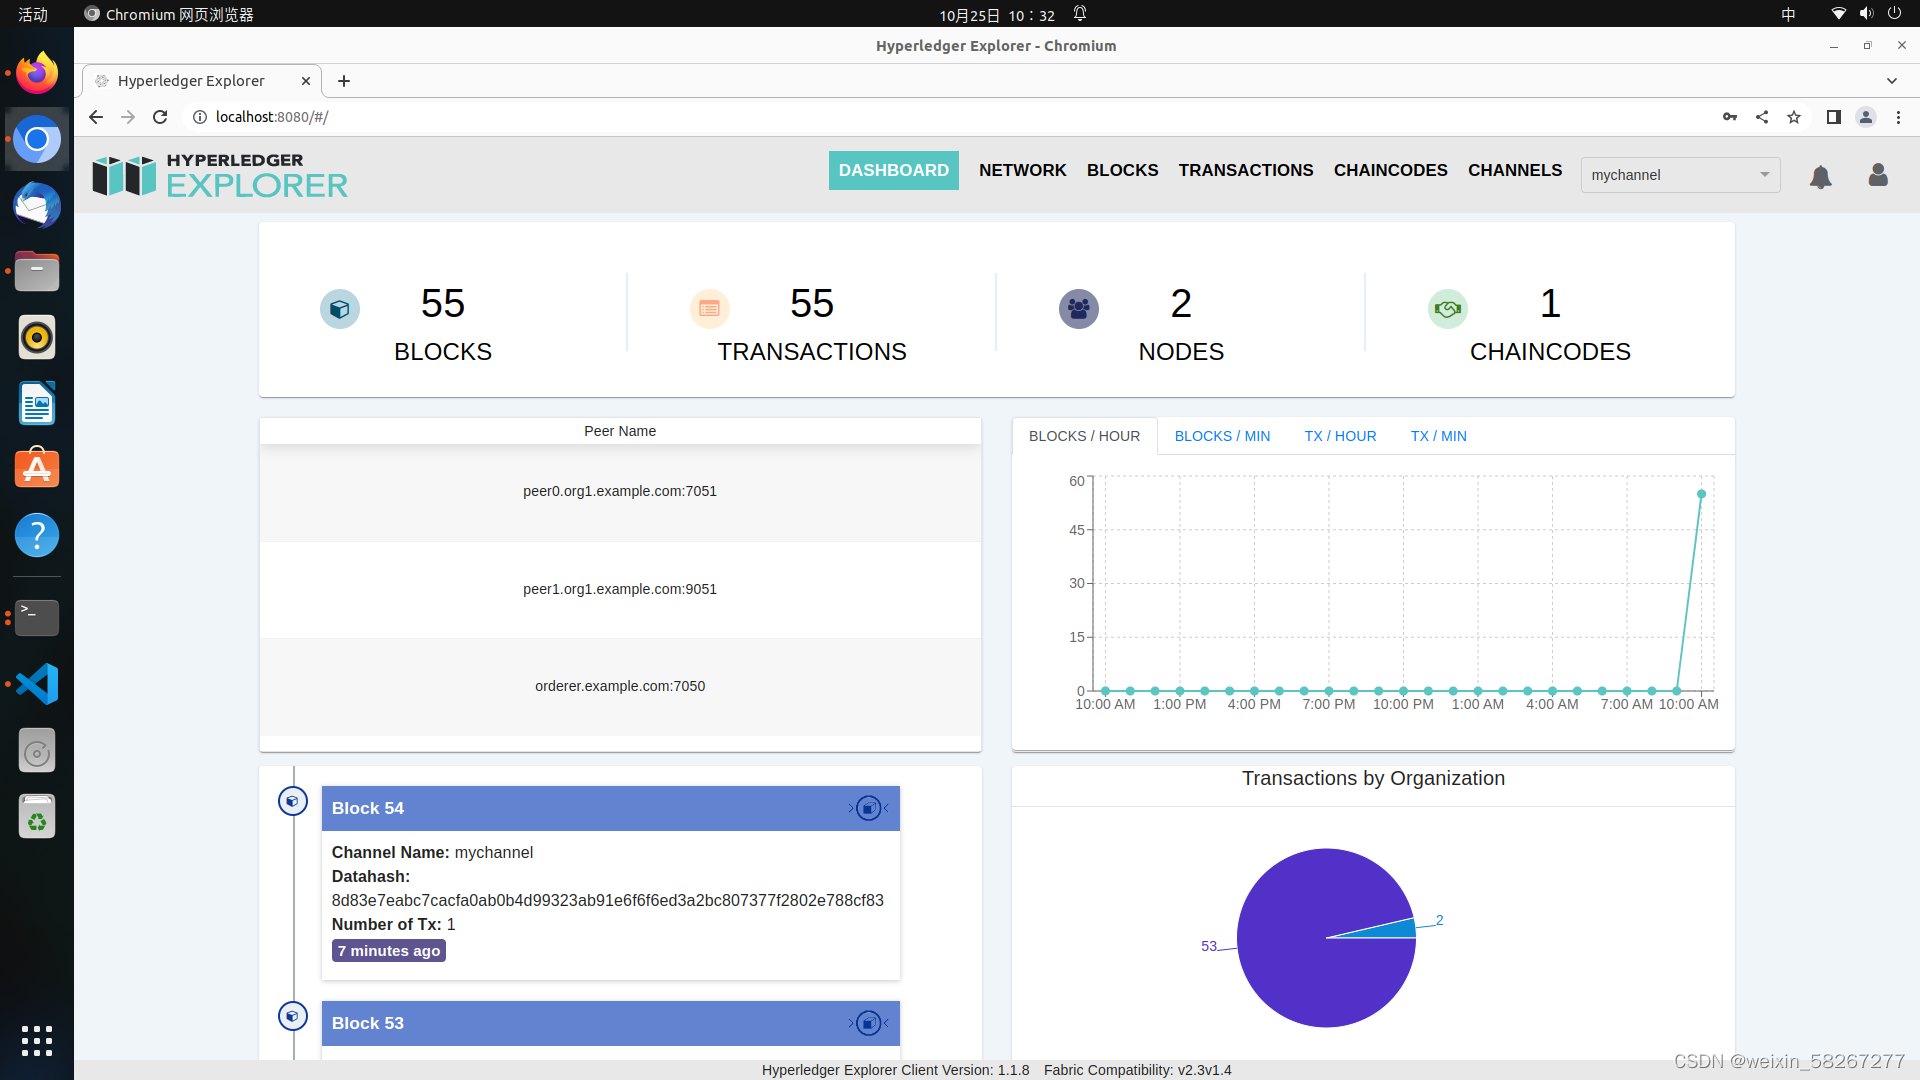This screenshot has width=1920, height=1080.
Task: Click the Block 54 header
Action: [x=610, y=808]
